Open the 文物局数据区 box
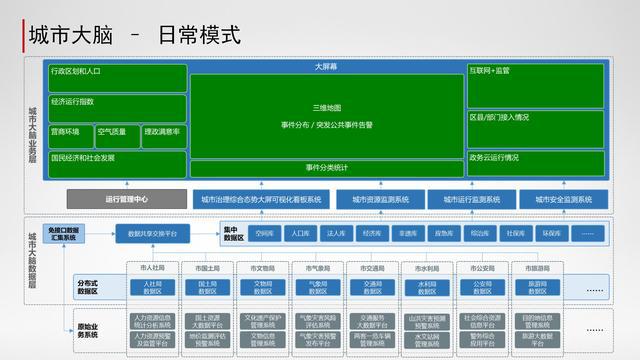The height and width of the screenshot is (360, 640). pos(262,287)
